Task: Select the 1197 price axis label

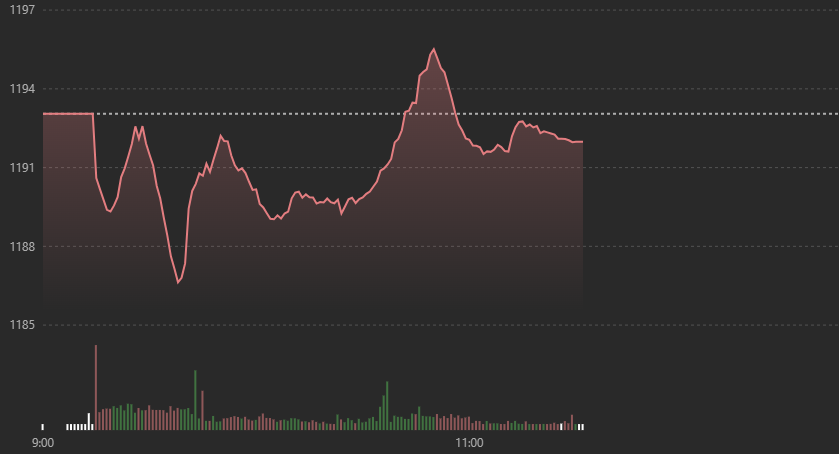Action: click(x=22, y=10)
